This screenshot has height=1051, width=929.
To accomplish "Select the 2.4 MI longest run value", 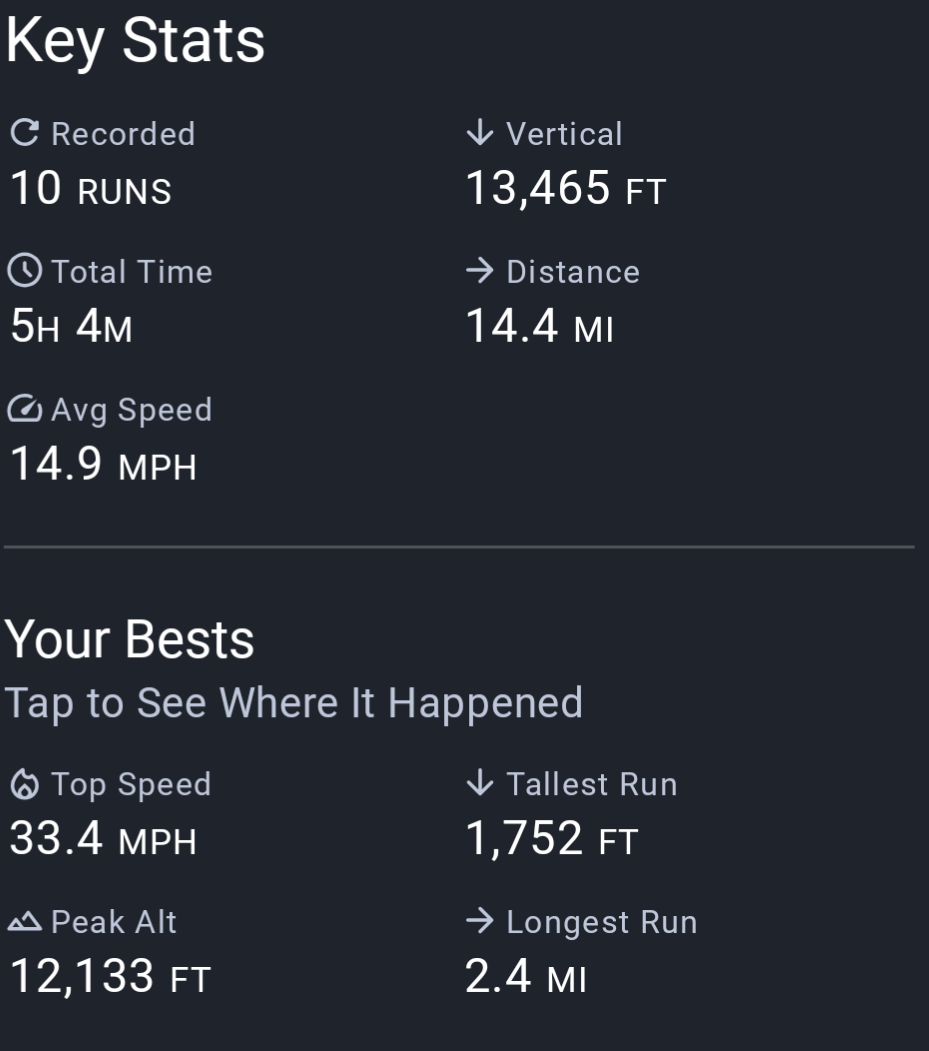I will pyautogui.click(x=525, y=977).
